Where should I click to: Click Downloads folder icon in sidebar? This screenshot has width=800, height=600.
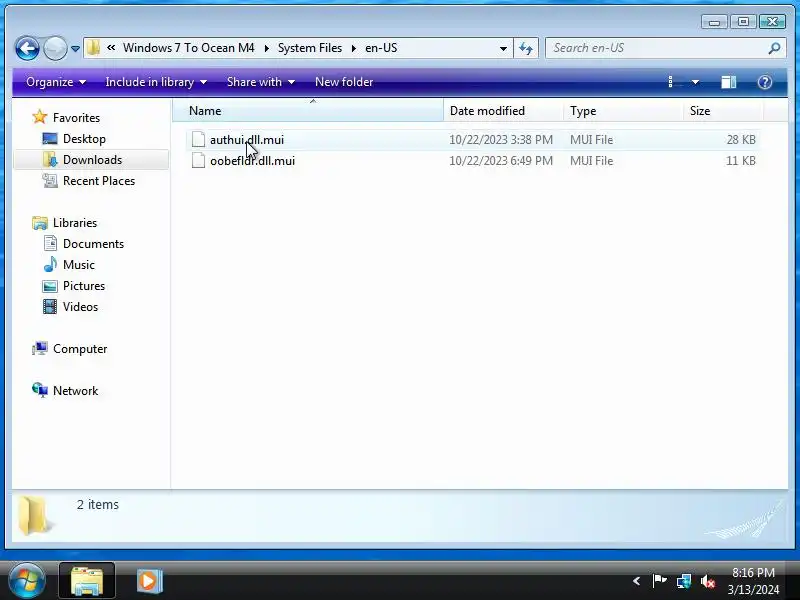point(50,160)
